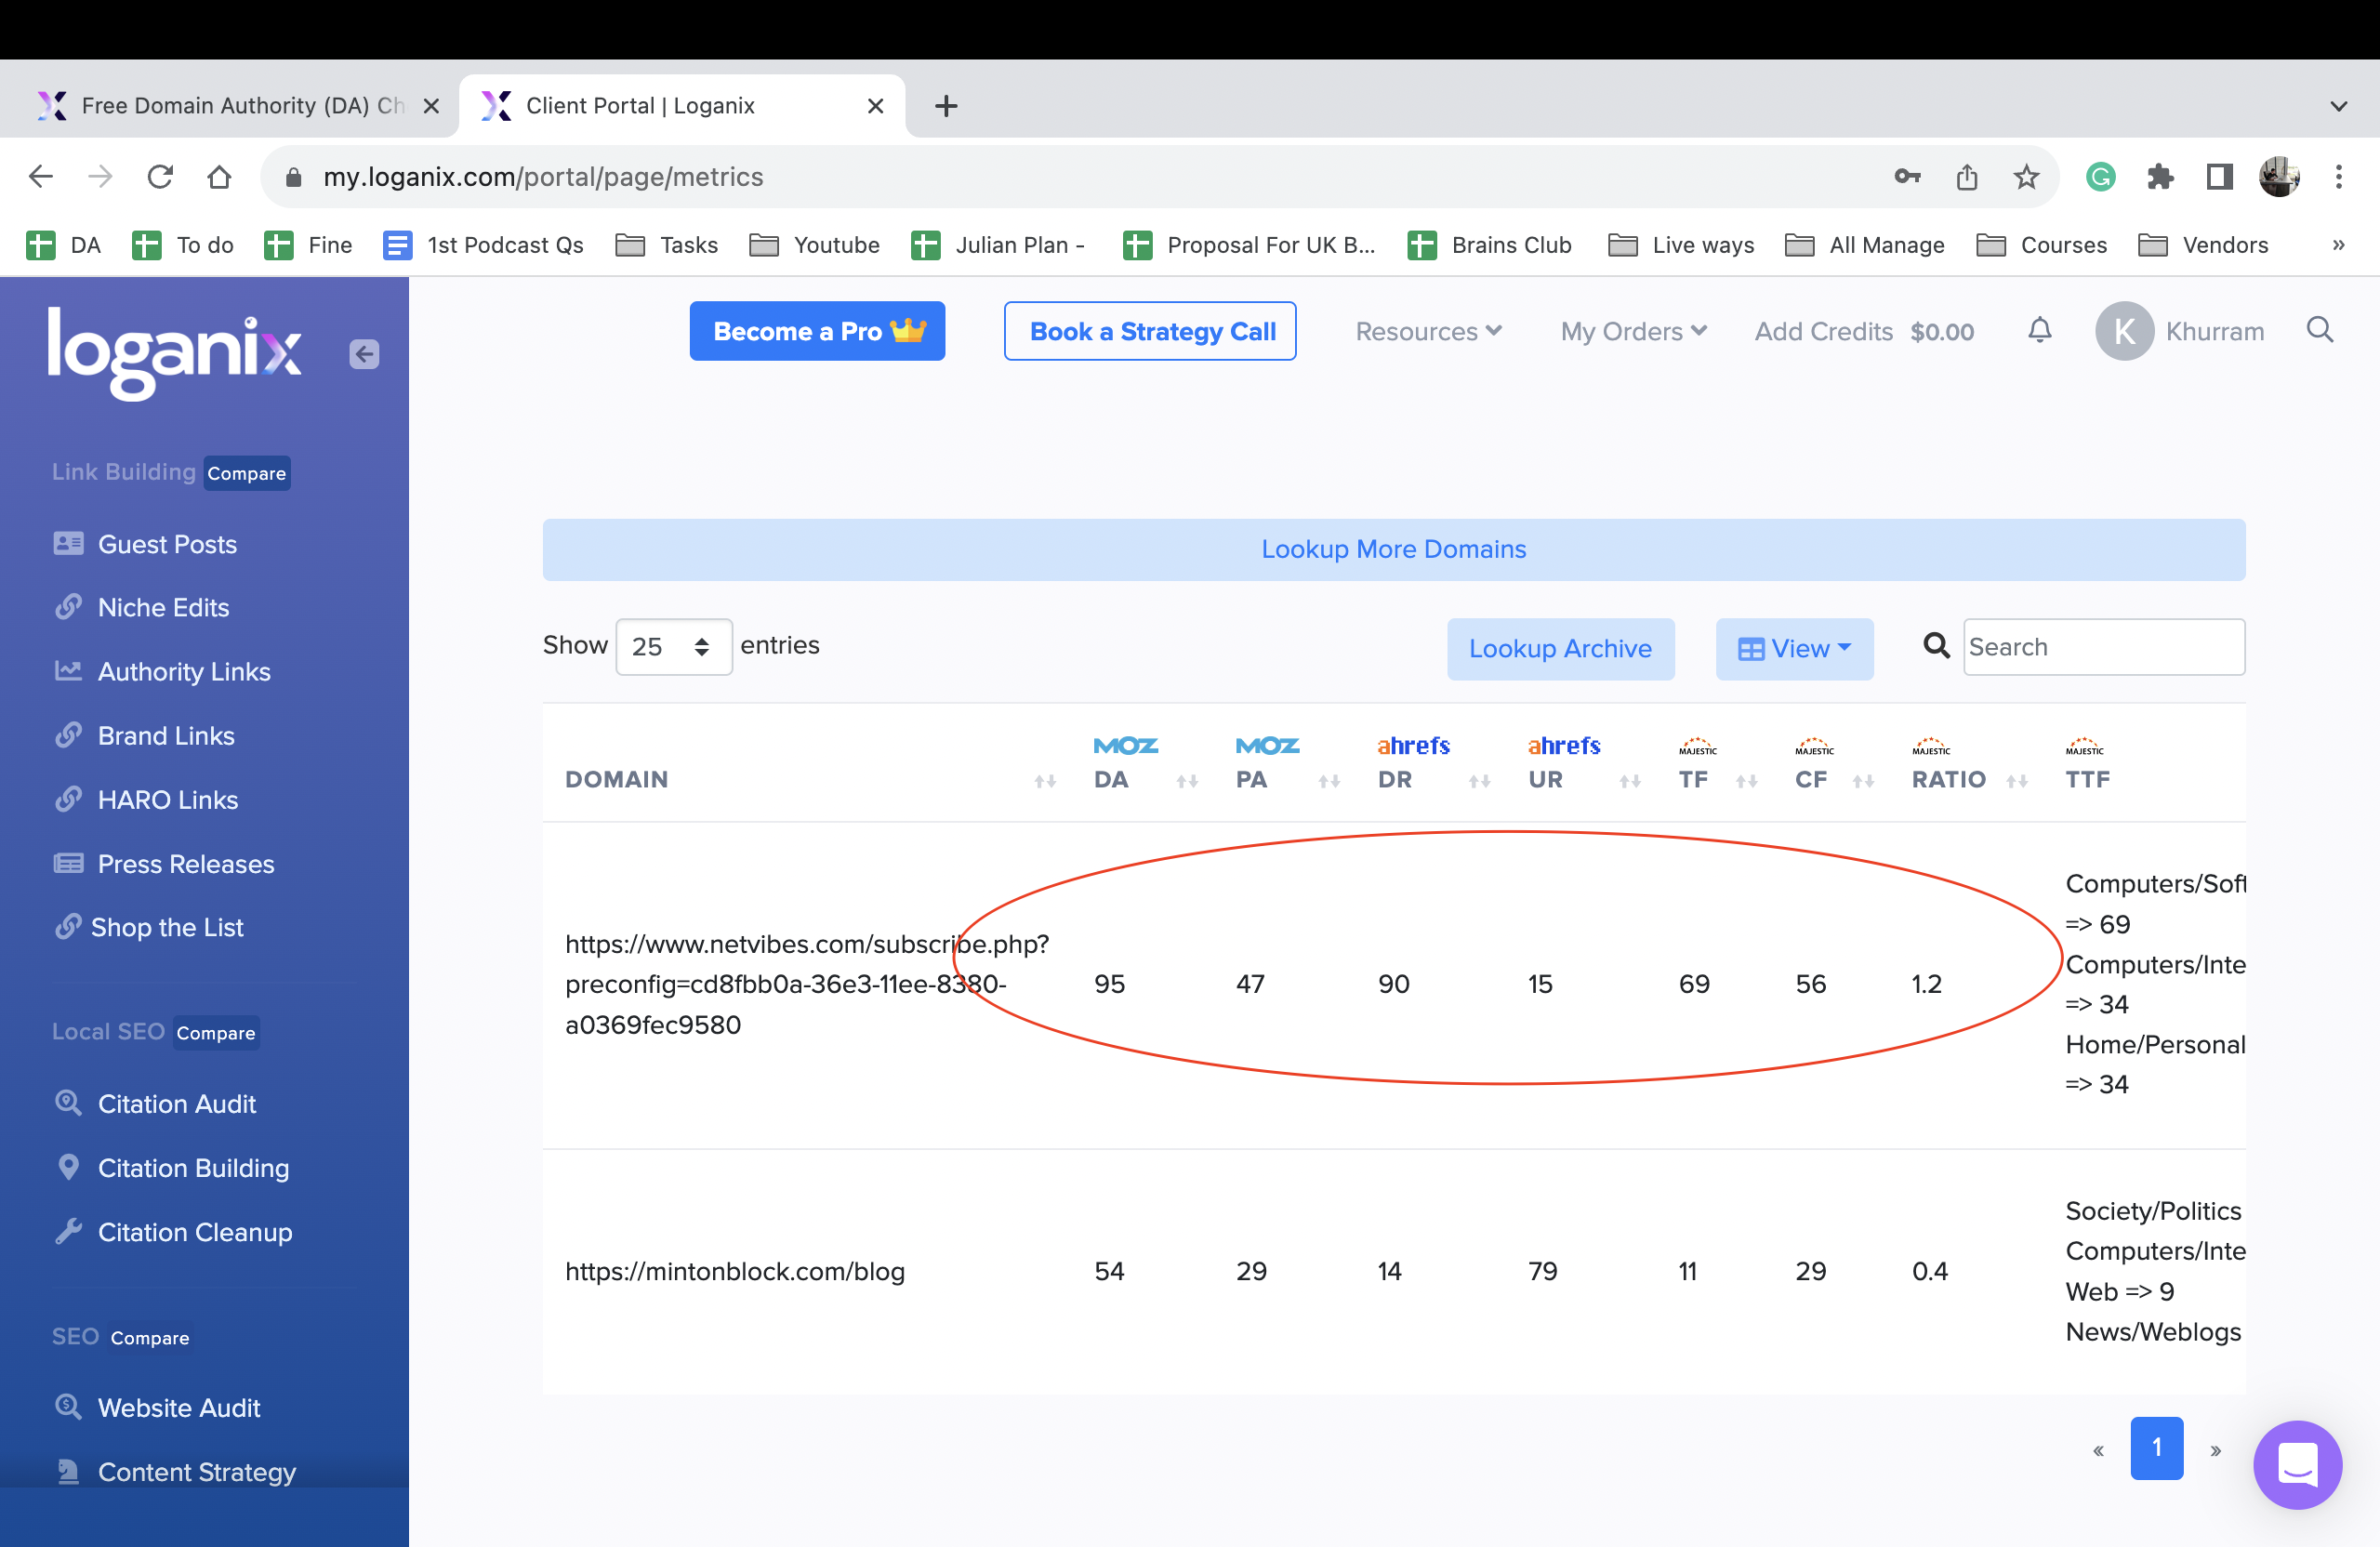Click the magnifier search icon in header
Image resolution: width=2380 pixels, height=1547 pixels.
point(2320,331)
